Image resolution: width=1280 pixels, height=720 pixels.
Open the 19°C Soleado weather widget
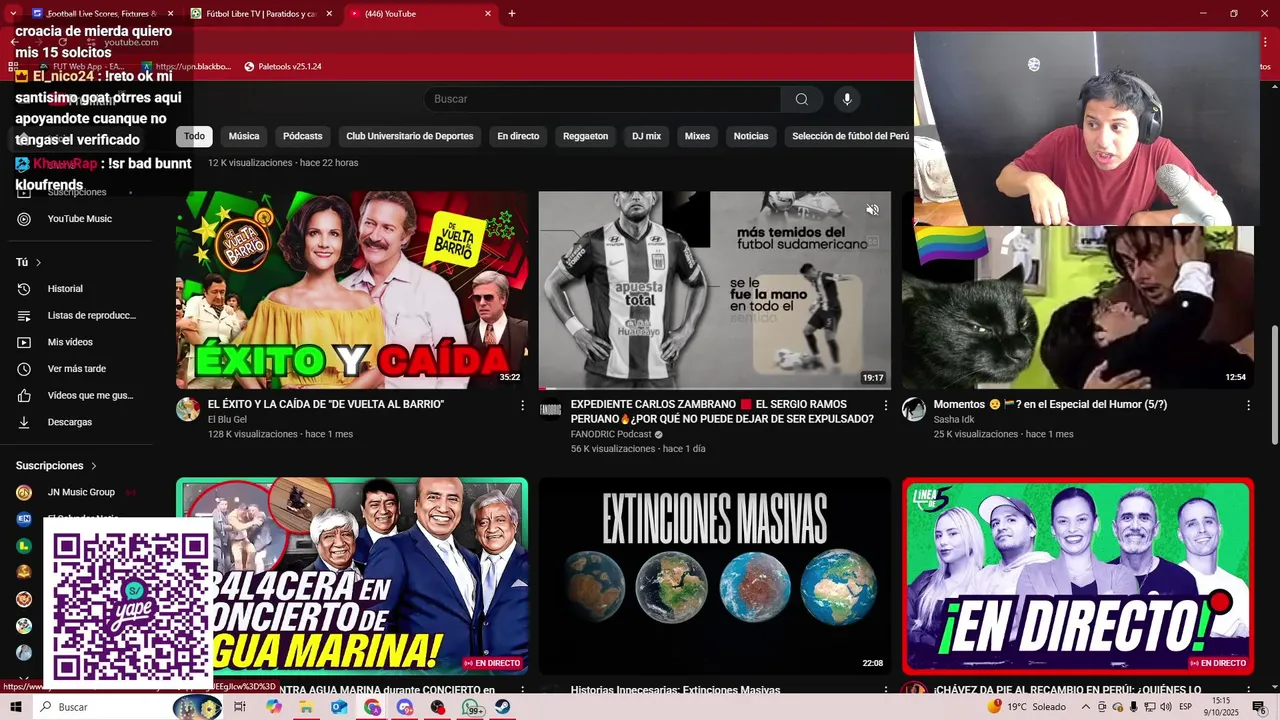[1026, 707]
